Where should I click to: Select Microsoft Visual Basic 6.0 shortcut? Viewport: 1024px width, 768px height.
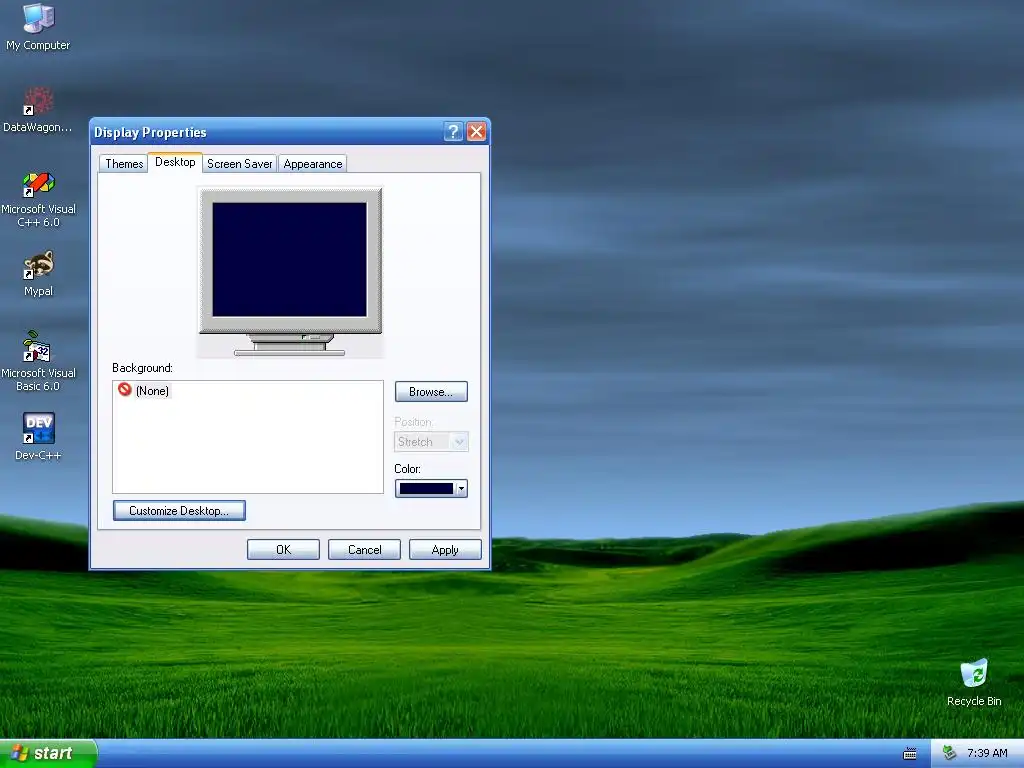(38, 361)
